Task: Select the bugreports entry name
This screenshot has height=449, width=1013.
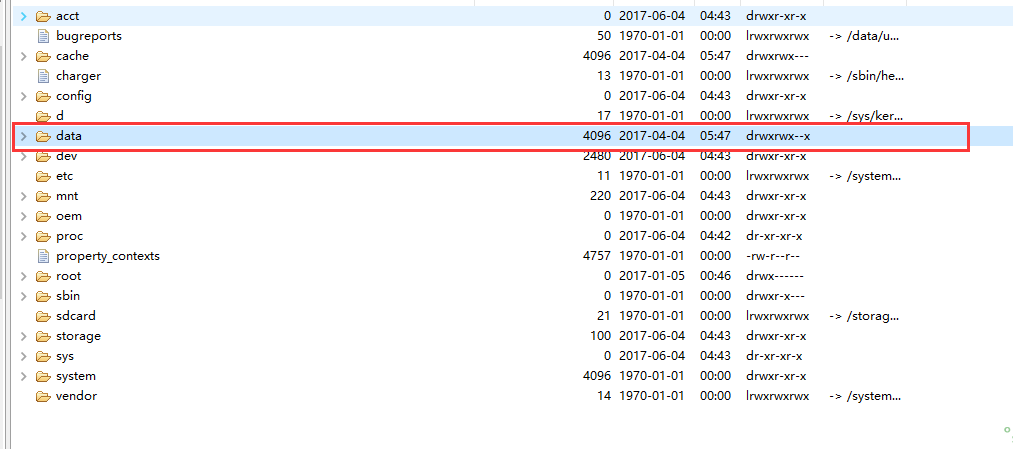Action: click(89, 36)
